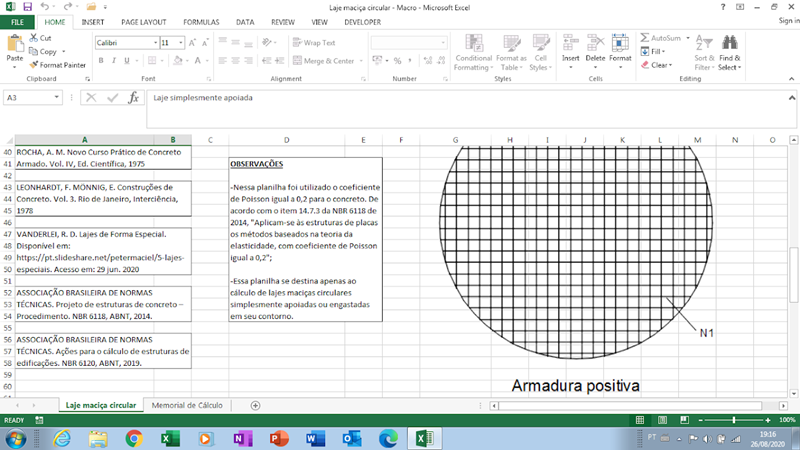This screenshot has width=800, height=450.
Task: Switch to the FORMULAS ribbon tab
Action: (x=201, y=22)
